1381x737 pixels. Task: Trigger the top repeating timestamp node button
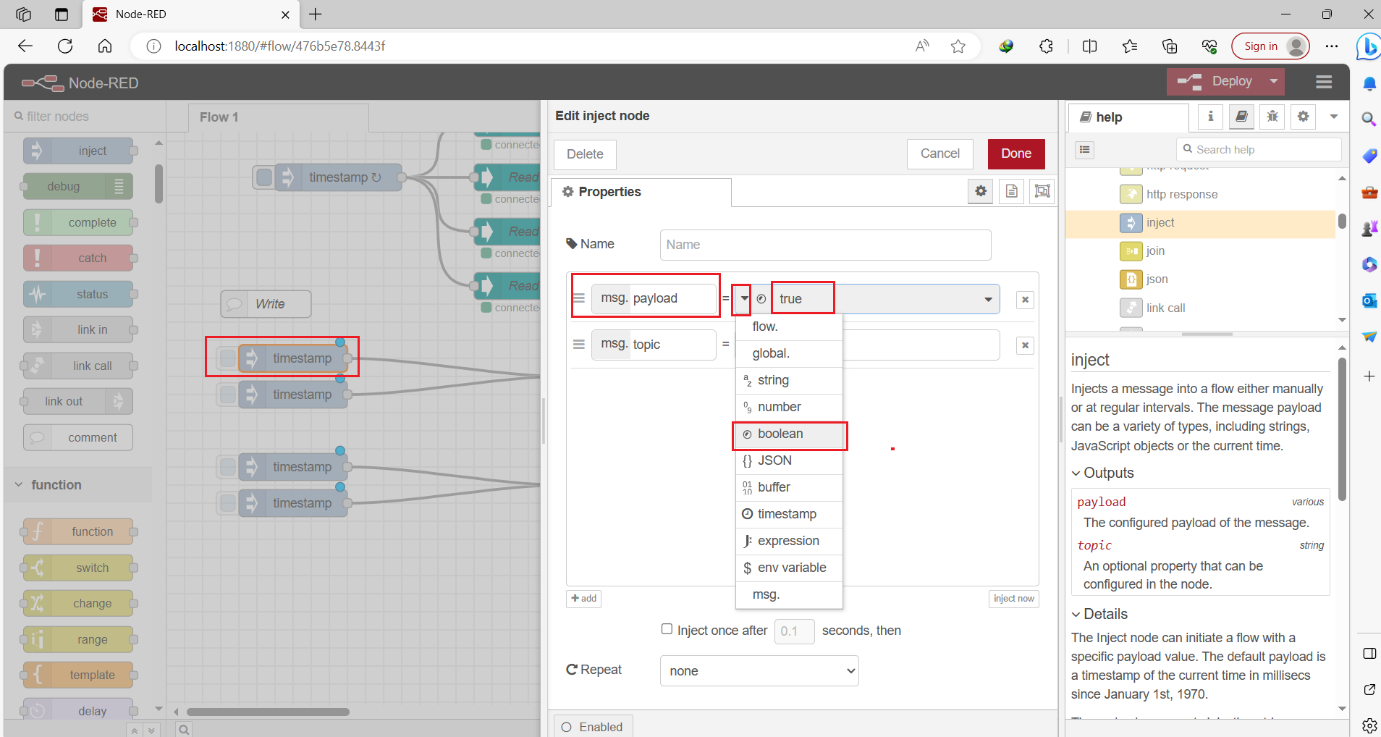[x=264, y=178]
